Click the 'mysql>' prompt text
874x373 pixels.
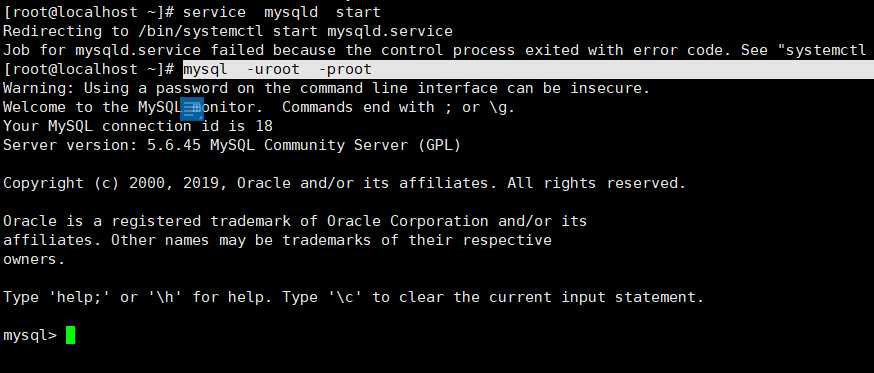click(x=30, y=336)
